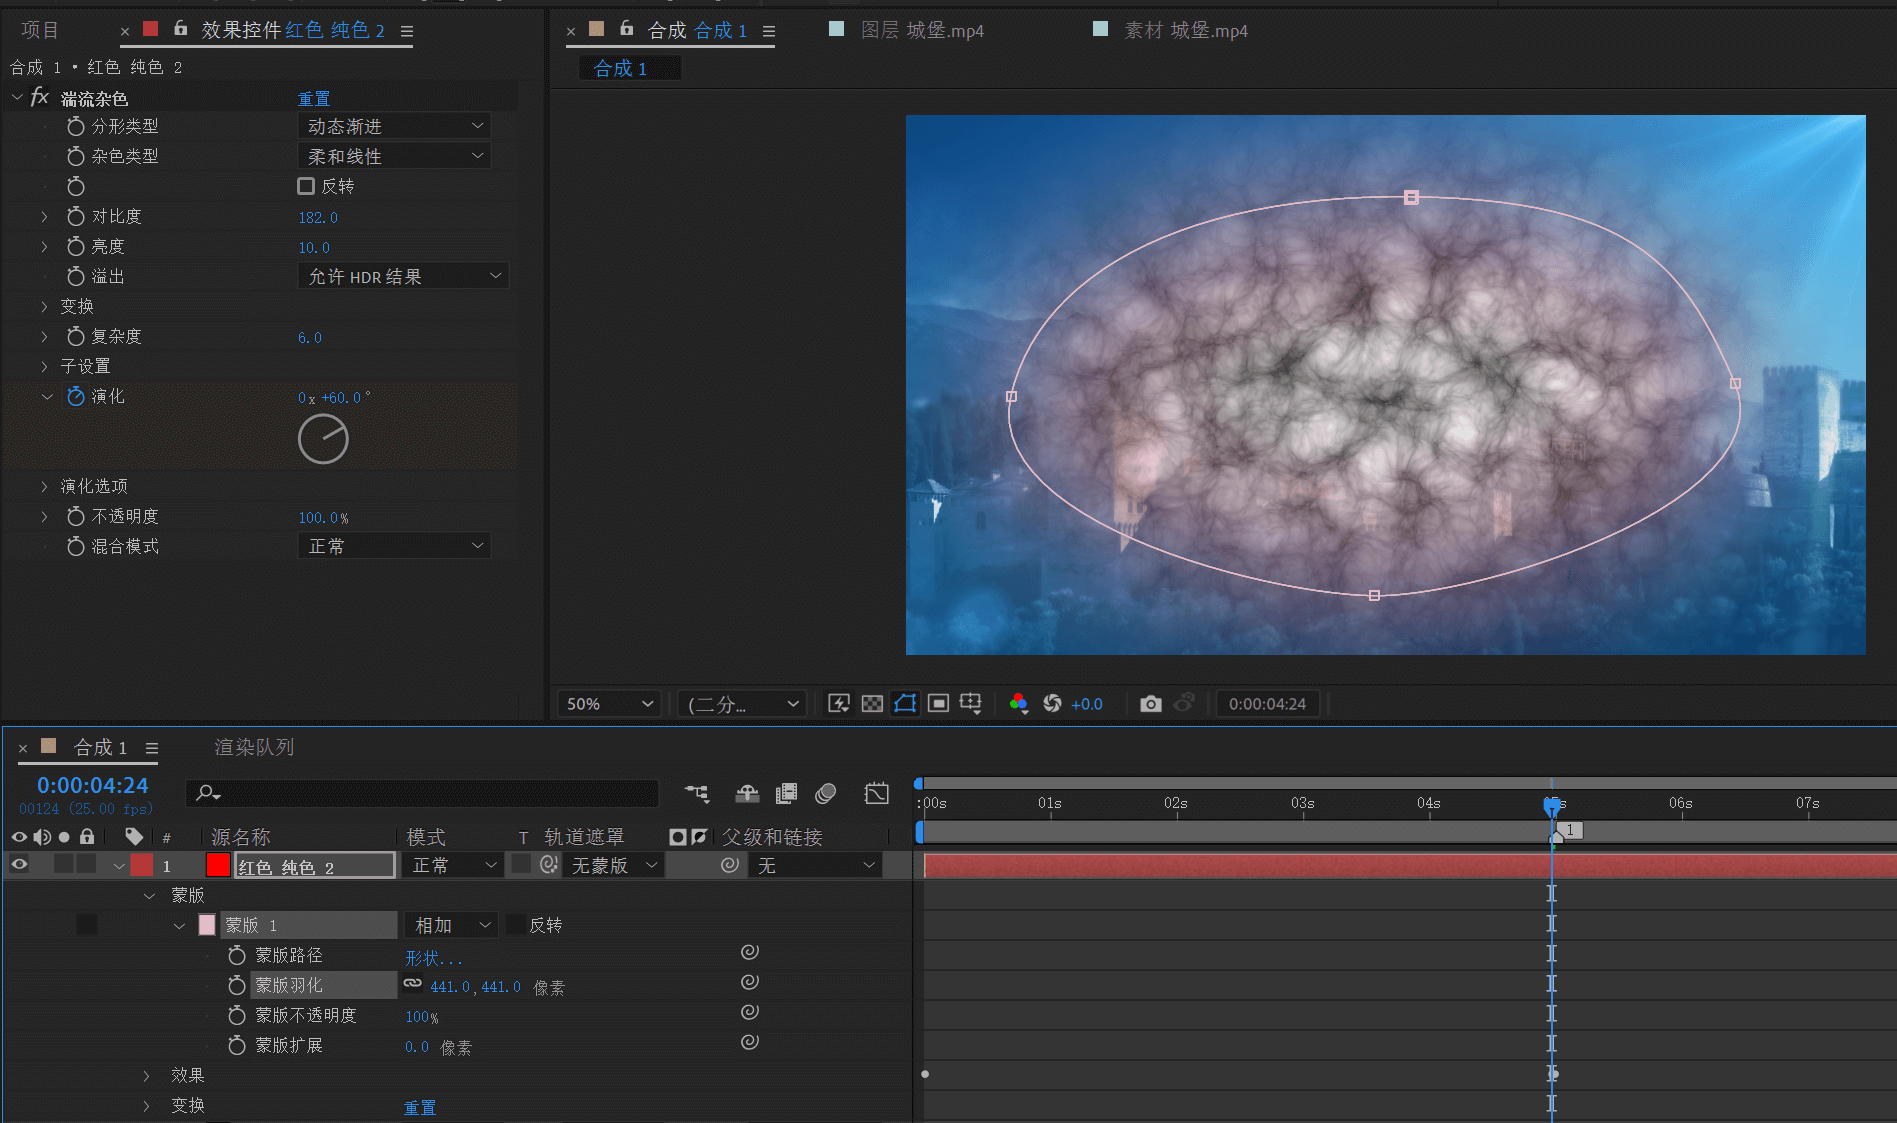The height and width of the screenshot is (1123, 1897).
Task: Toggle stopwatch for 不透明度 effect property
Action: pyautogui.click(x=75, y=516)
